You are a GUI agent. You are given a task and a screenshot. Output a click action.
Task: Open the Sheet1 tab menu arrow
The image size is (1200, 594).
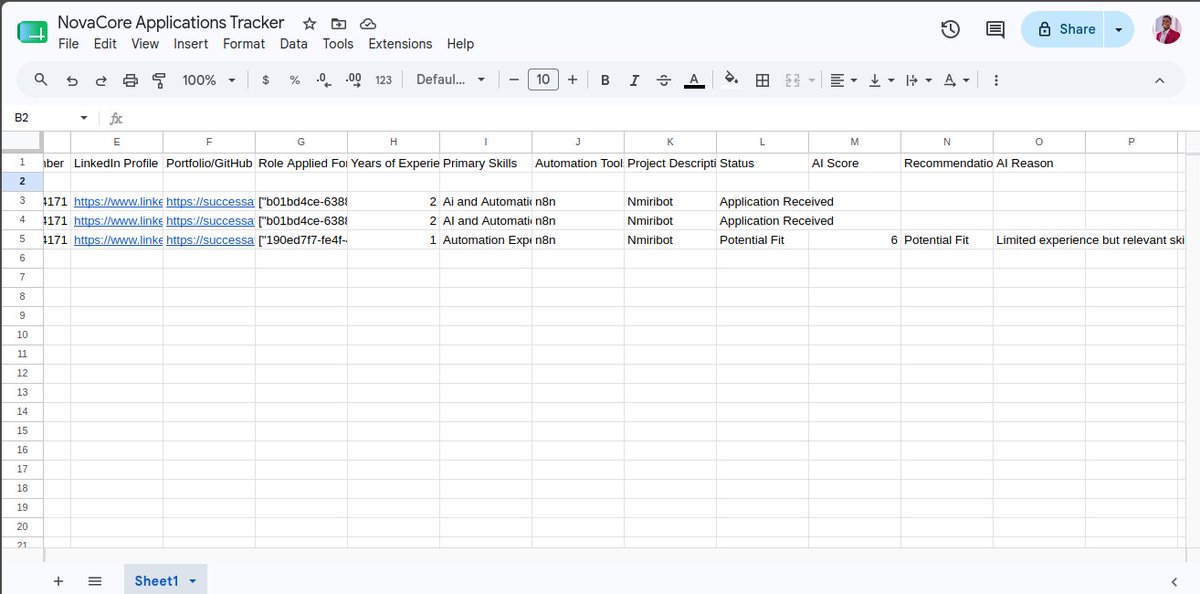point(192,581)
